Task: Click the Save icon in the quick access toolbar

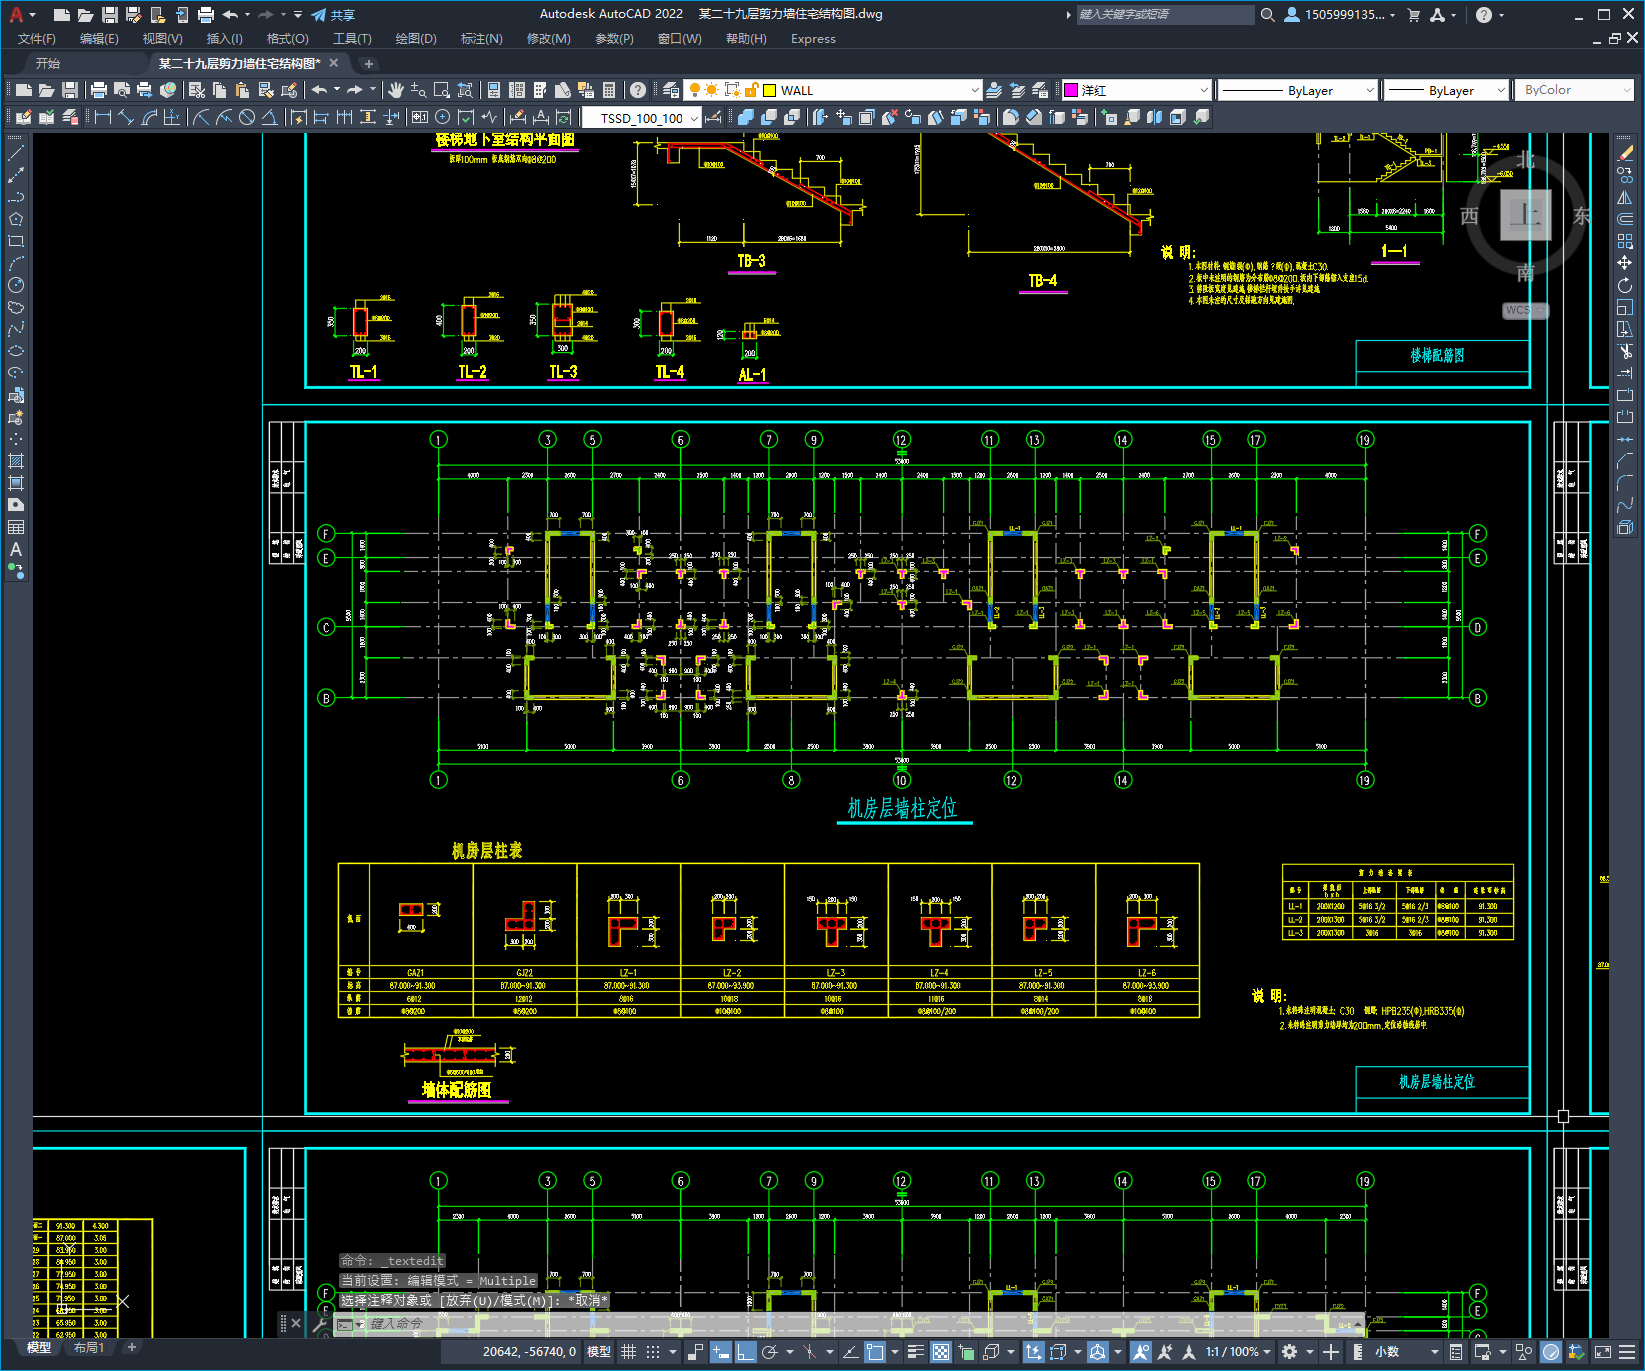Action: tap(110, 15)
